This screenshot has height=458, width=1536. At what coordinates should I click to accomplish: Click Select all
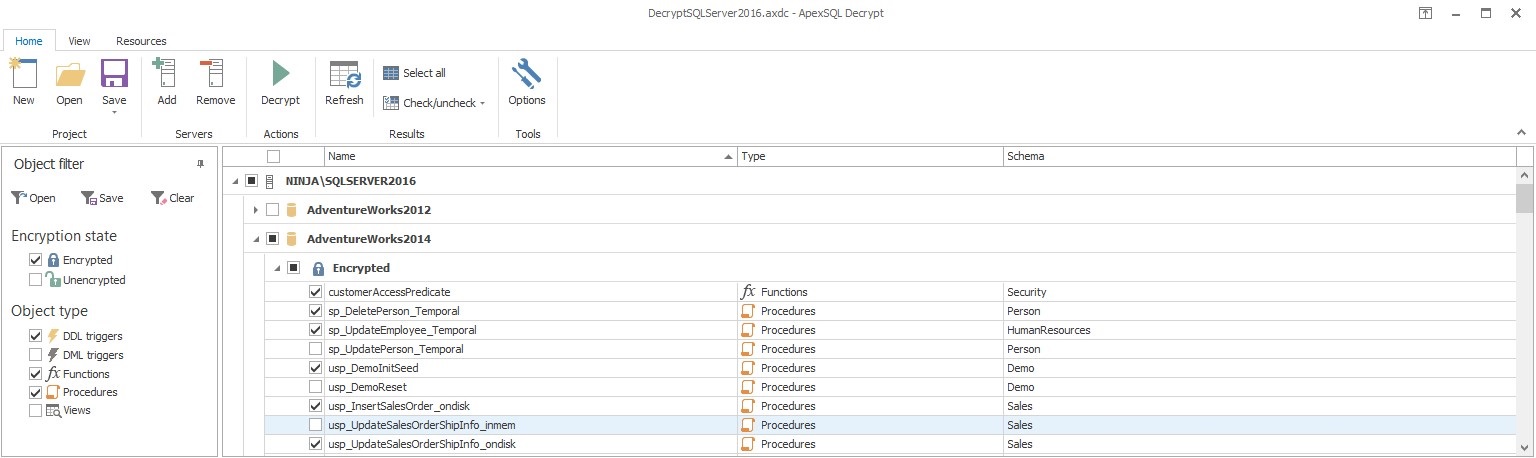pyautogui.click(x=415, y=73)
